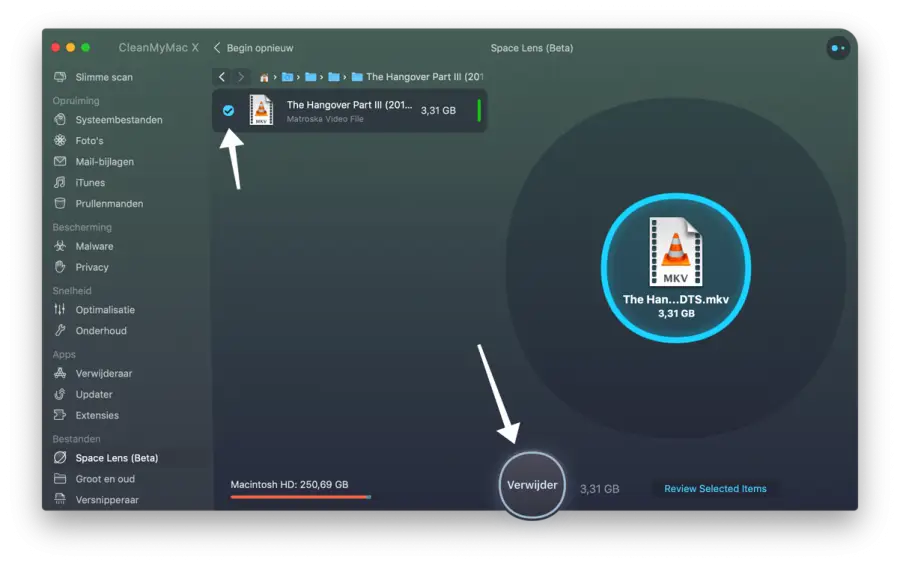Select Updater in the sidebar

[94, 394]
